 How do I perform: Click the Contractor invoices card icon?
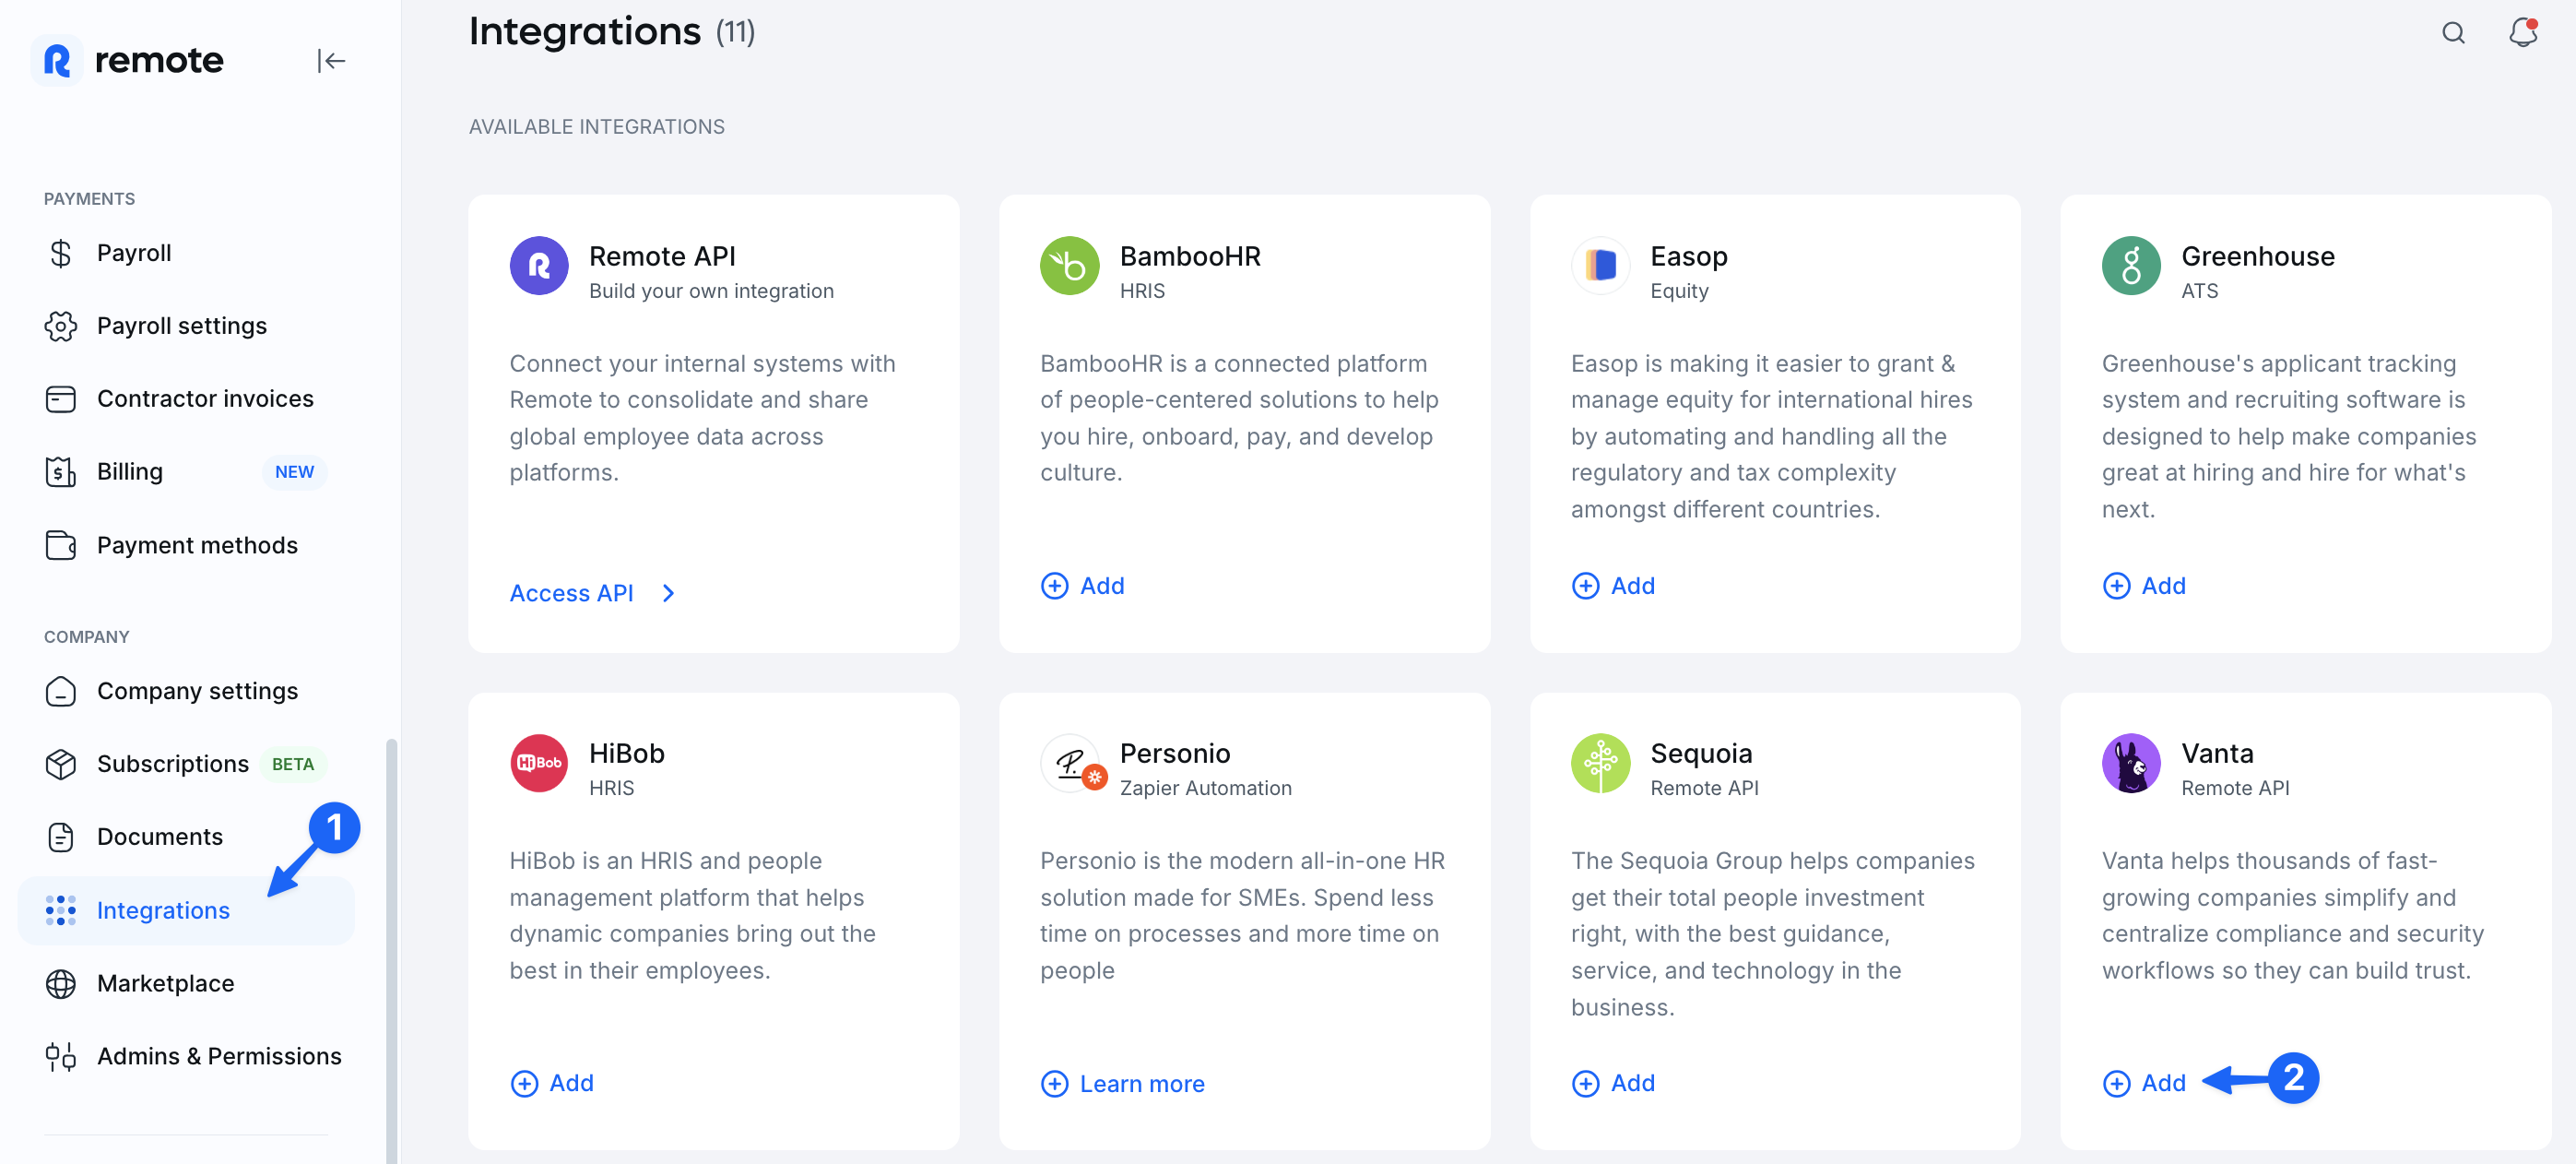pyautogui.click(x=61, y=399)
